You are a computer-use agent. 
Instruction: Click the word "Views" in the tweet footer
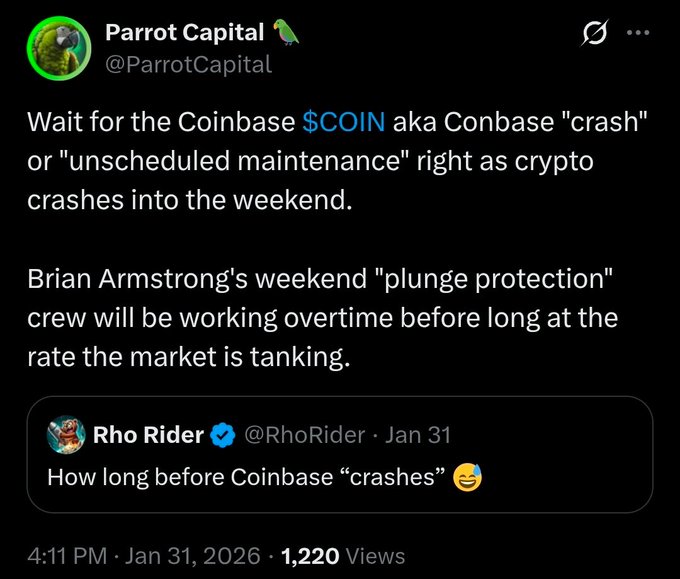point(376,555)
